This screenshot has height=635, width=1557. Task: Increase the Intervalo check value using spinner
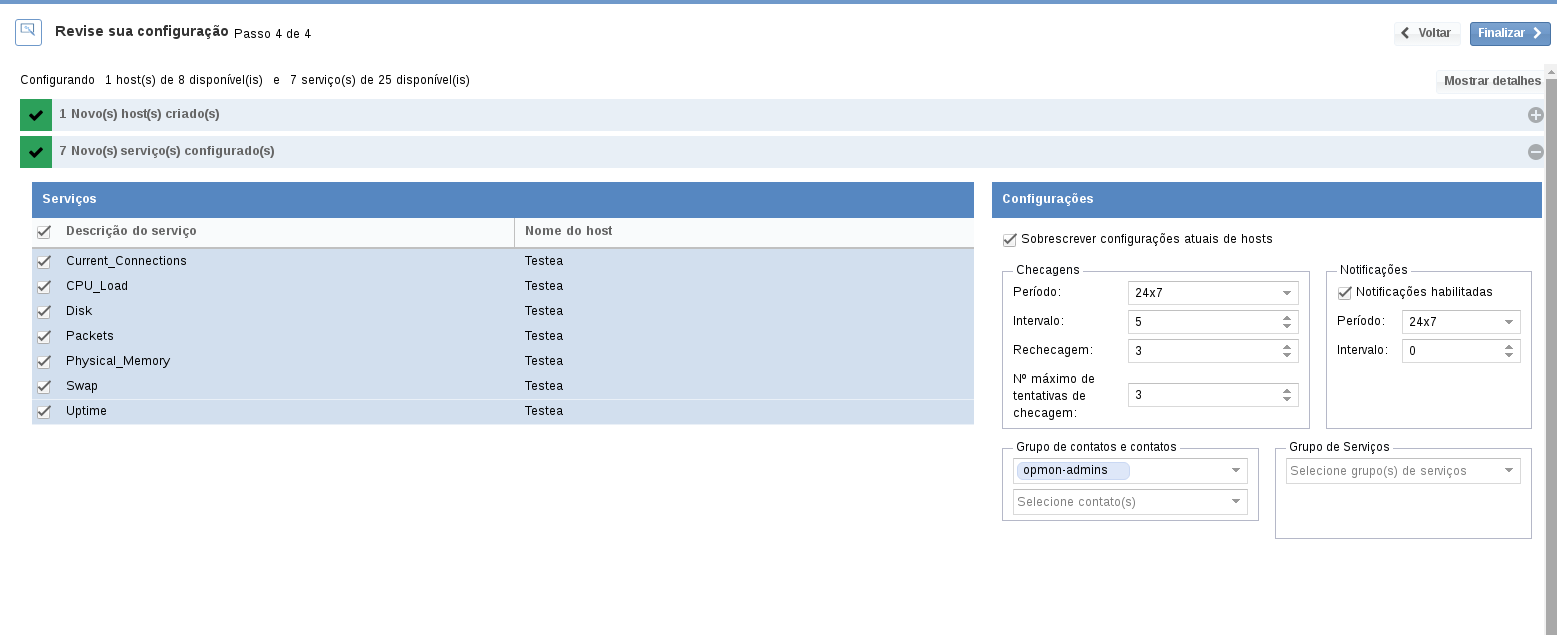coord(1286,318)
